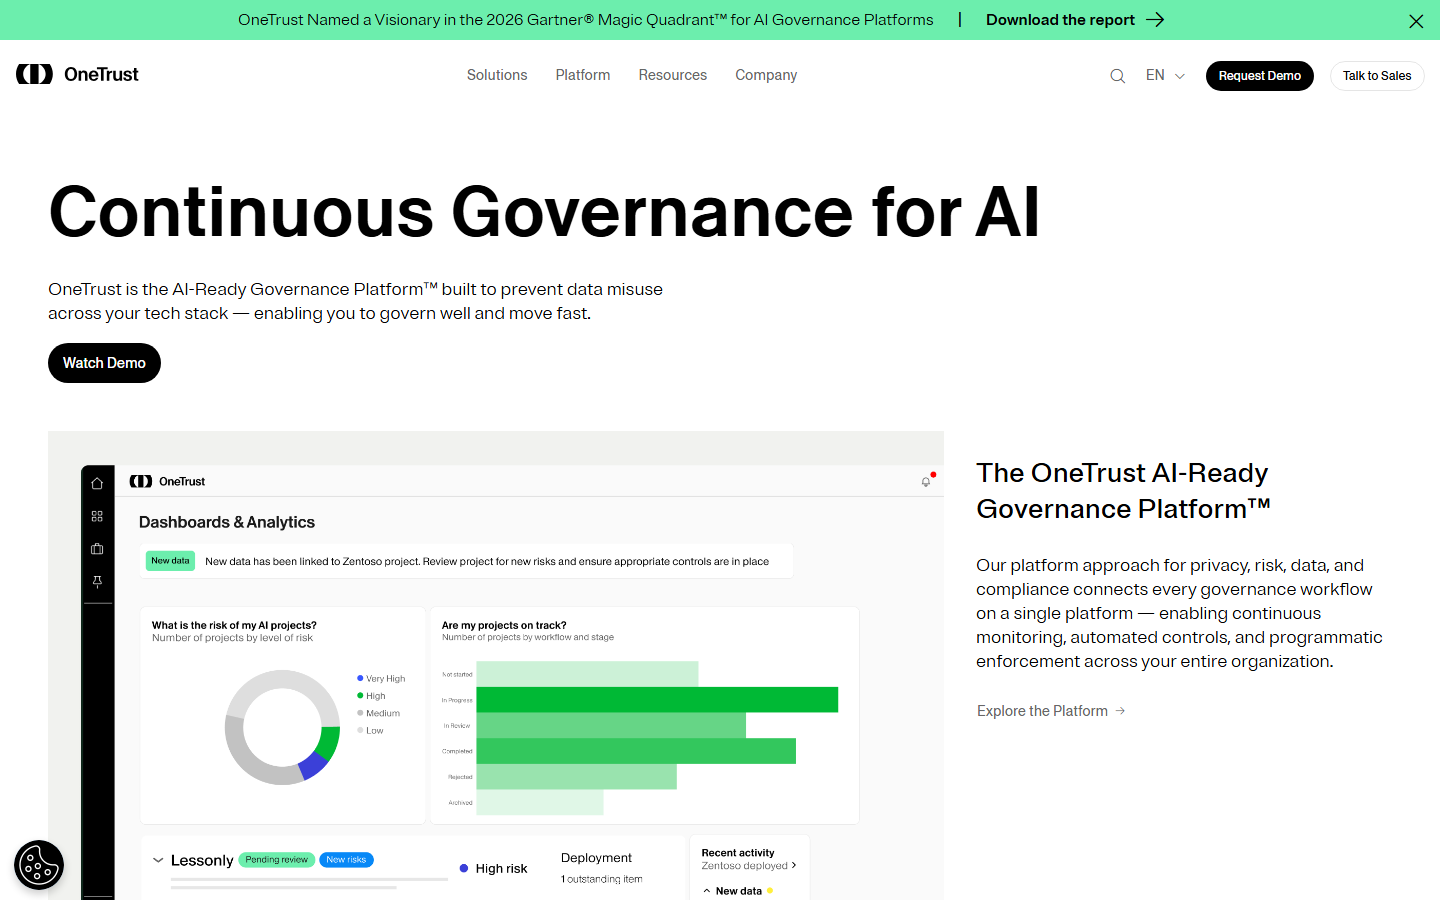Click the notification bell in dashboard
This screenshot has height=900, width=1440.
(926, 482)
